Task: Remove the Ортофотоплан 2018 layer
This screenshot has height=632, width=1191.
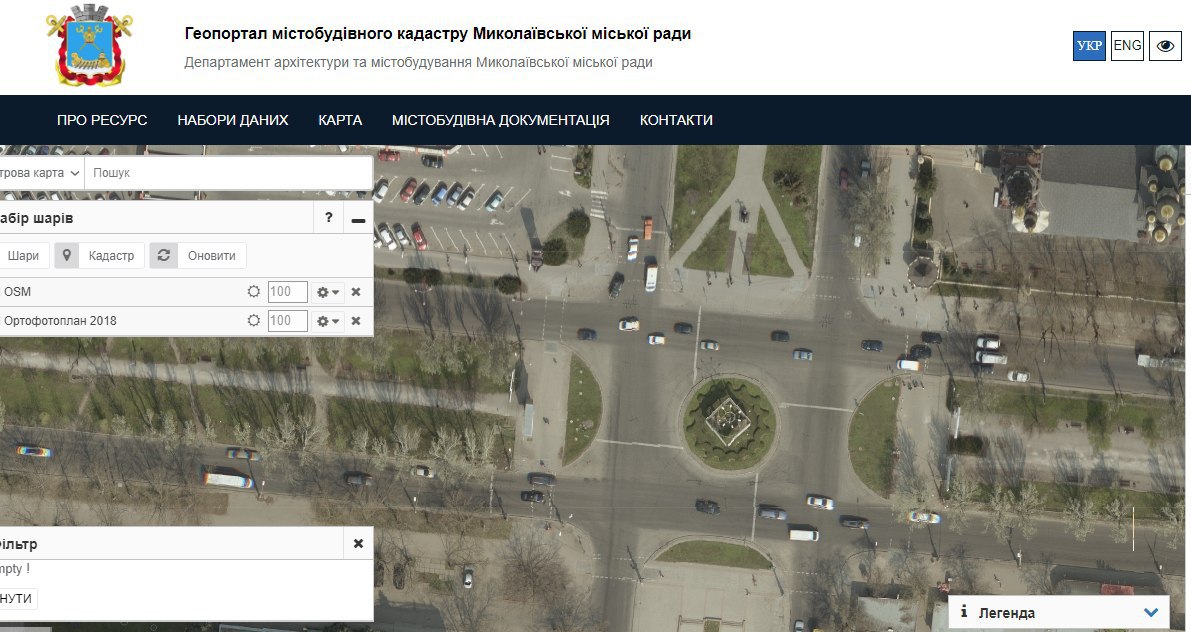Action: click(355, 321)
